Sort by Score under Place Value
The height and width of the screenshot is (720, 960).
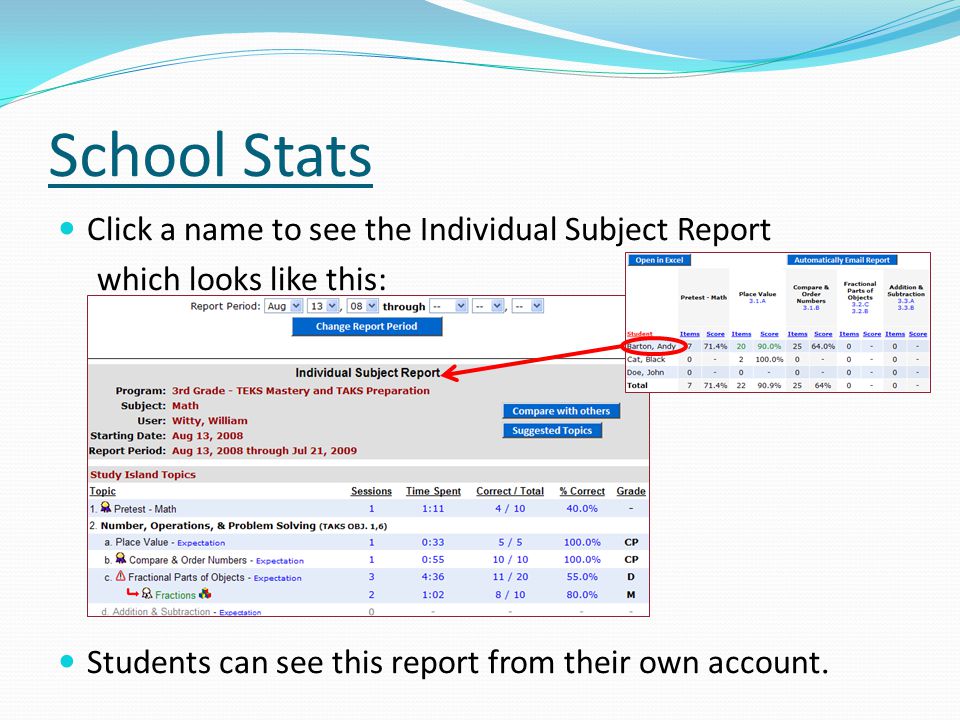(769, 334)
